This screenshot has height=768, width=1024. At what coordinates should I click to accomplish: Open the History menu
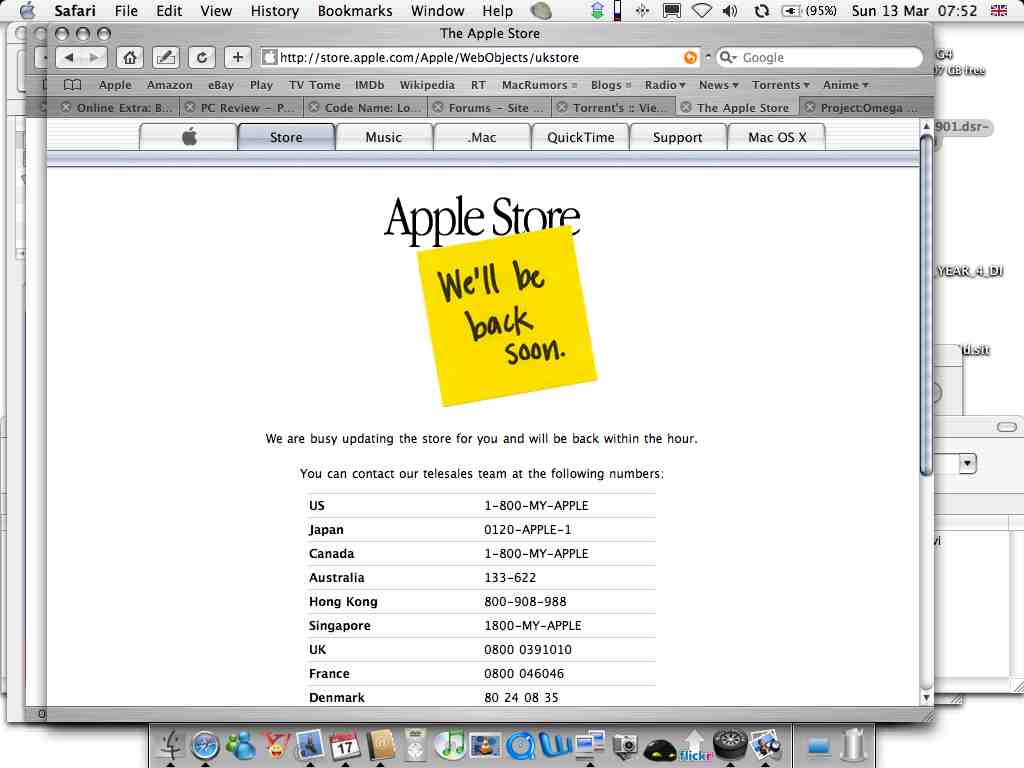click(x=274, y=10)
